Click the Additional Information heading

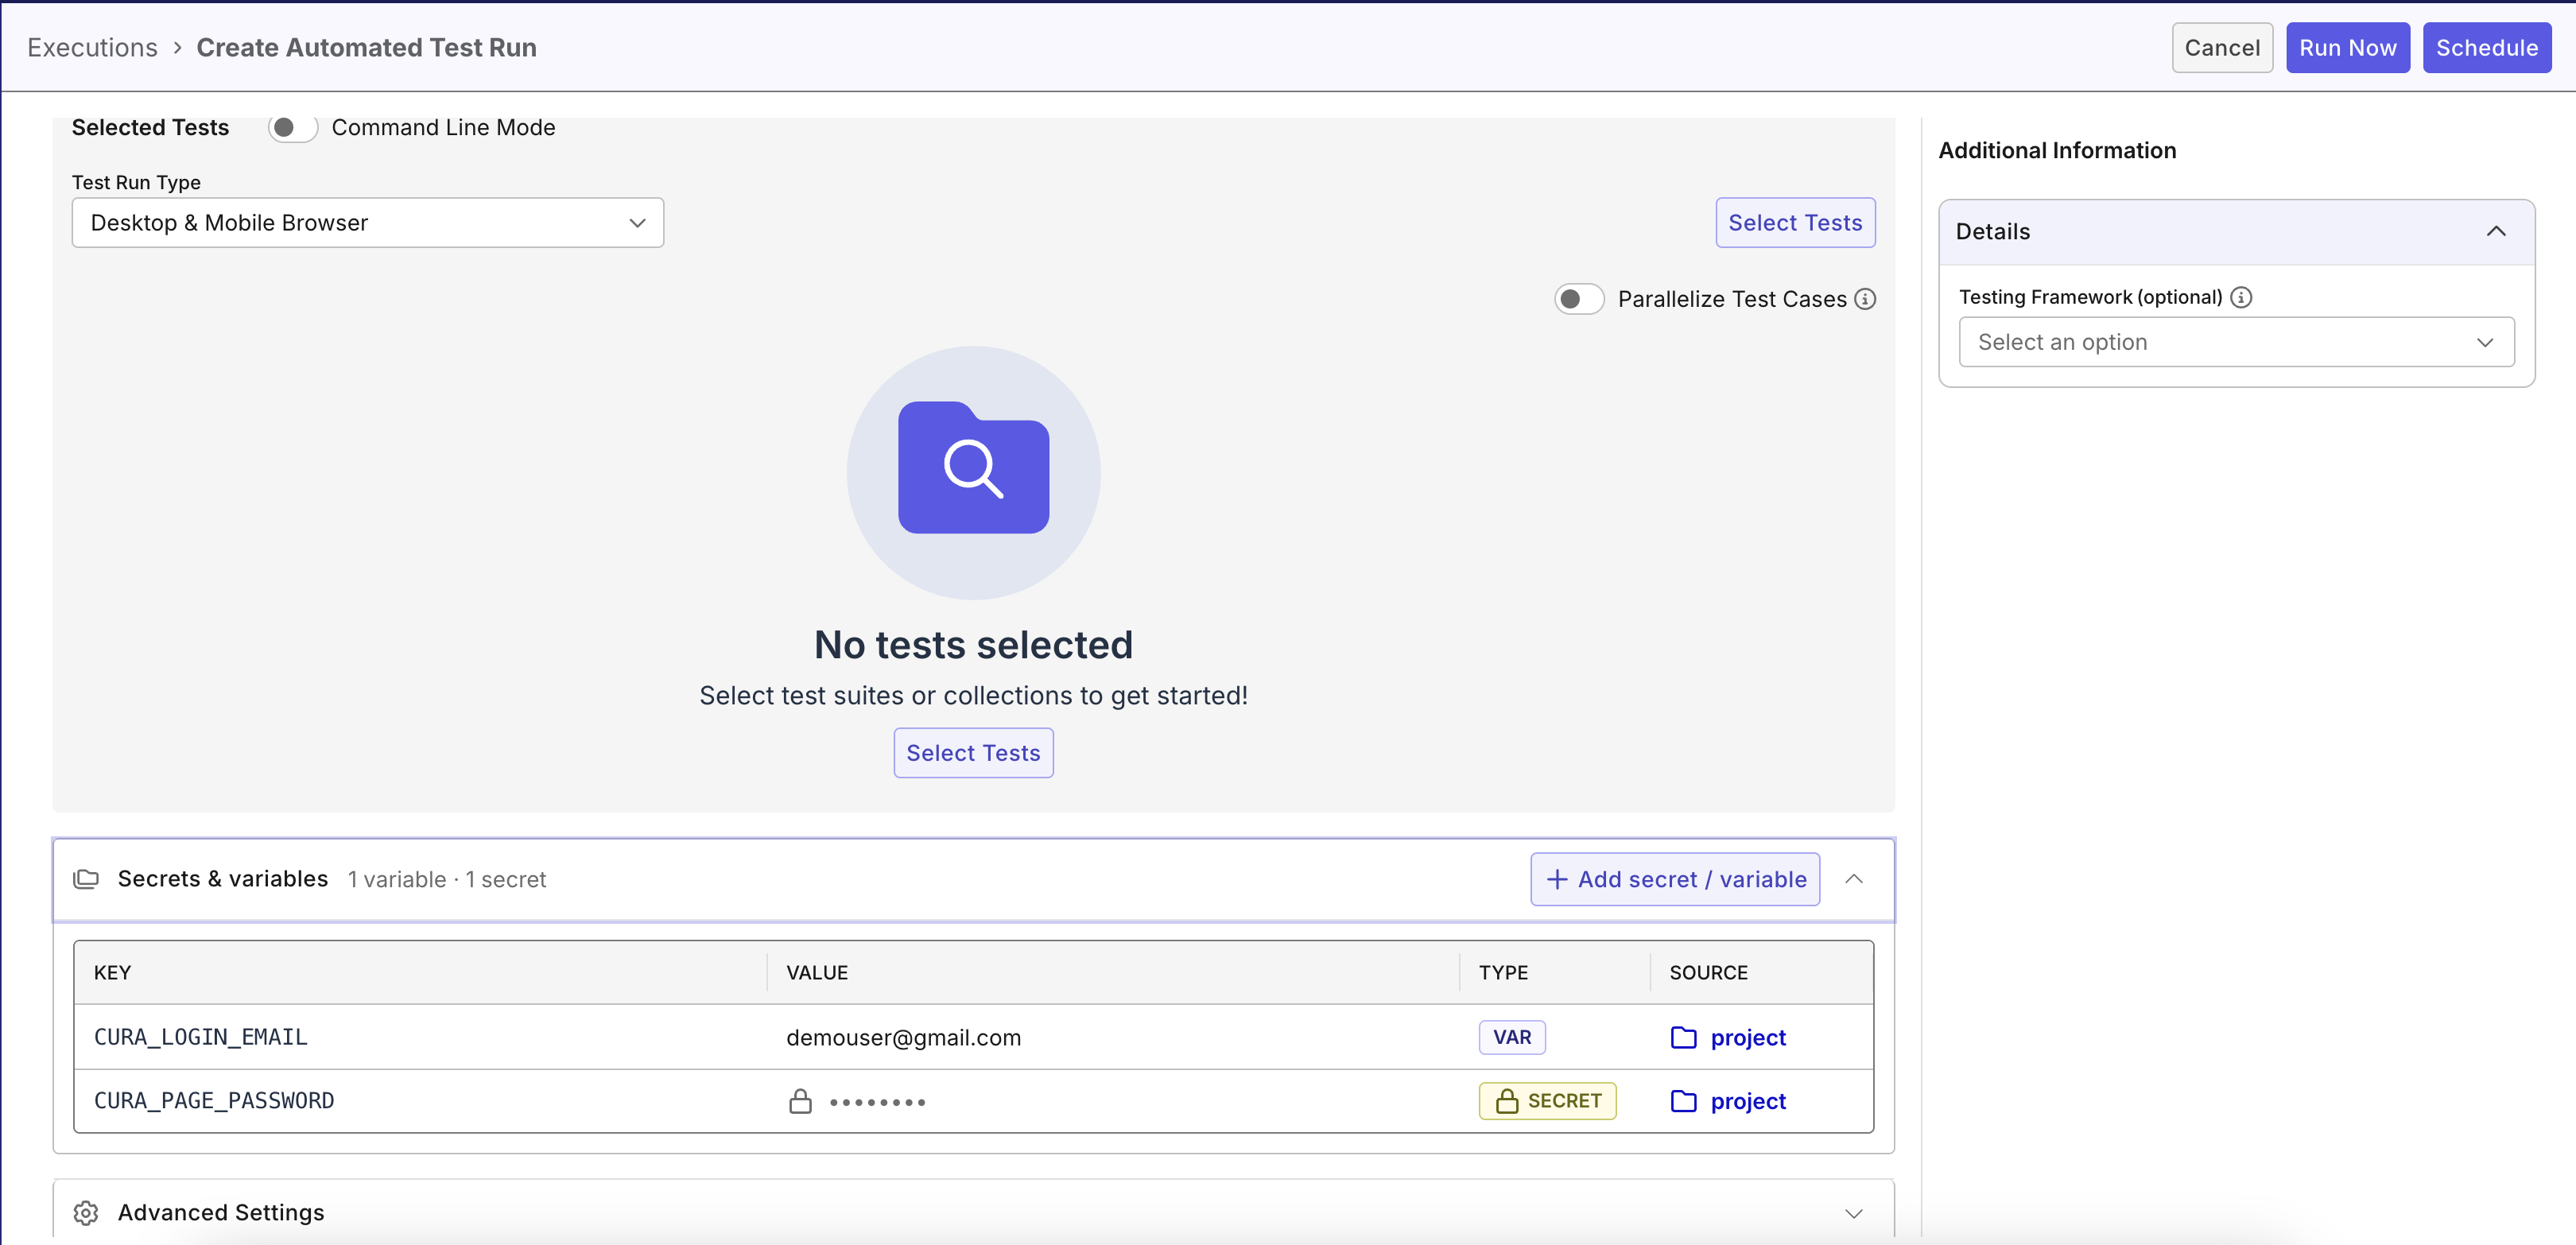point(2057,151)
